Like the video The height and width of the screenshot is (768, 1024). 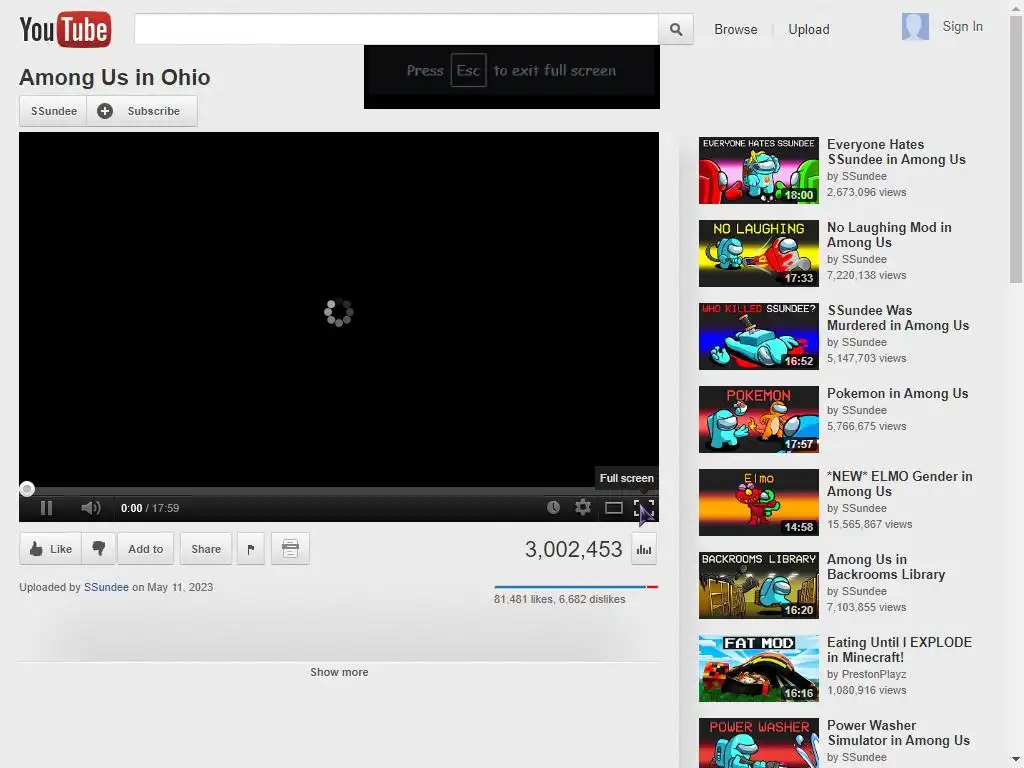coord(51,549)
